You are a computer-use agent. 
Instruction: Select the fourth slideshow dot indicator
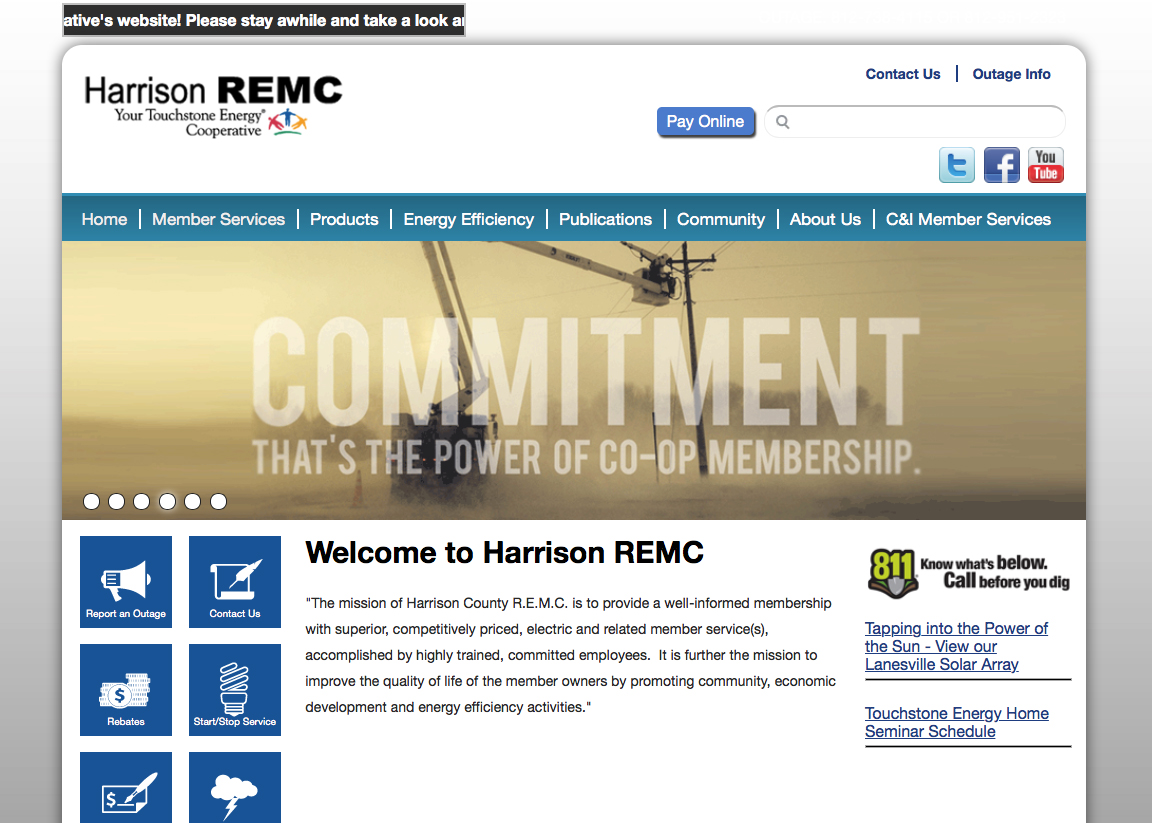coord(167,502)
